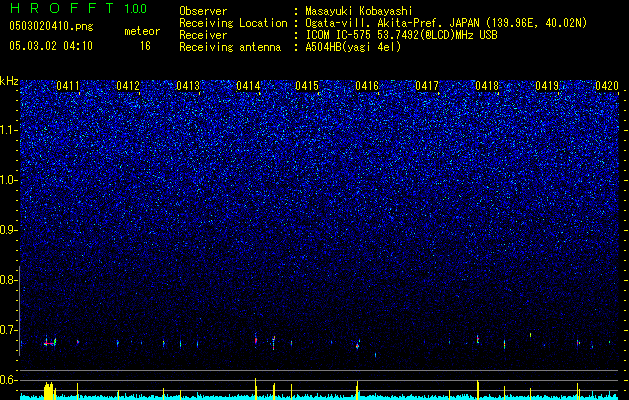
Task: Click the 0414 time marker
Action: tap(248, 86)
